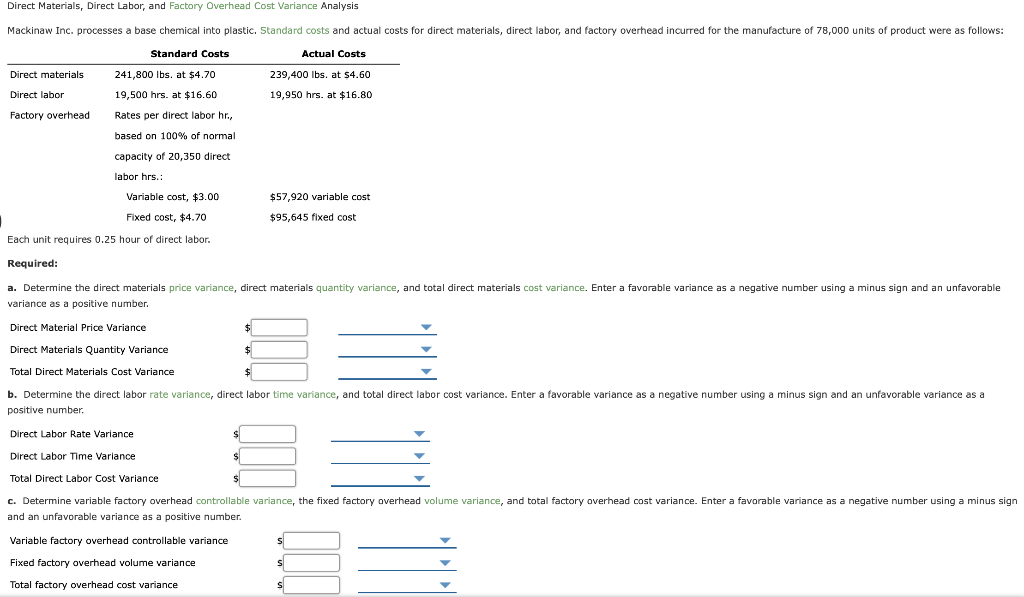Screen dimensions: 1024x597
Task: Open the Direct Materials Quantity Variance dropdown
Action: pyautogui.click(x=426, y=348)
